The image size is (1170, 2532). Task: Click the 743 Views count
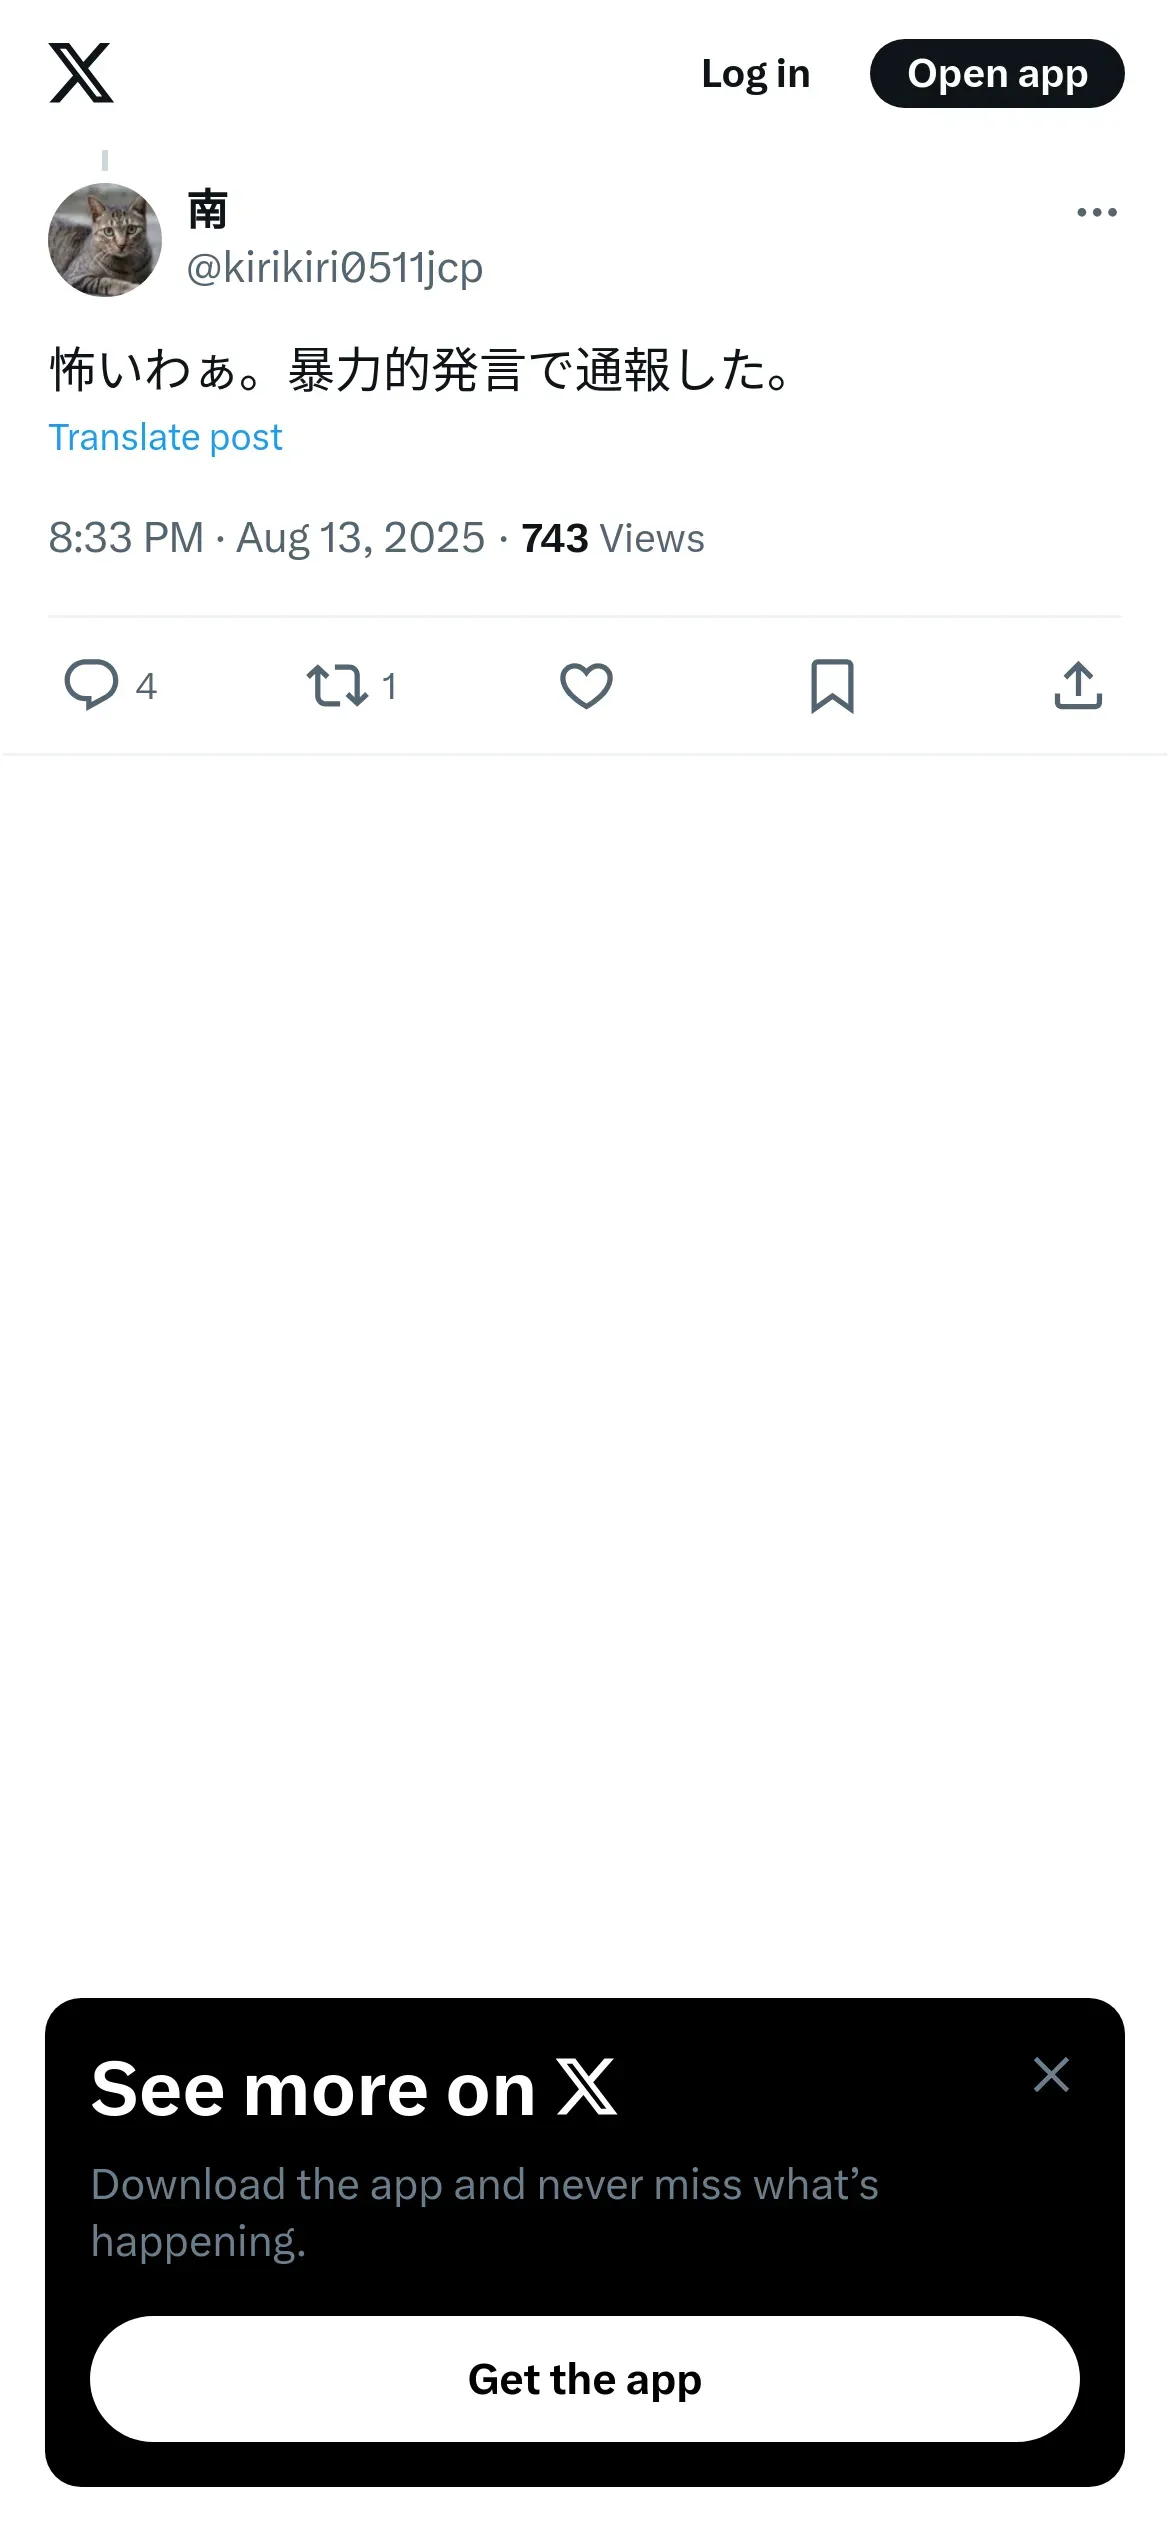pos(612,538)
